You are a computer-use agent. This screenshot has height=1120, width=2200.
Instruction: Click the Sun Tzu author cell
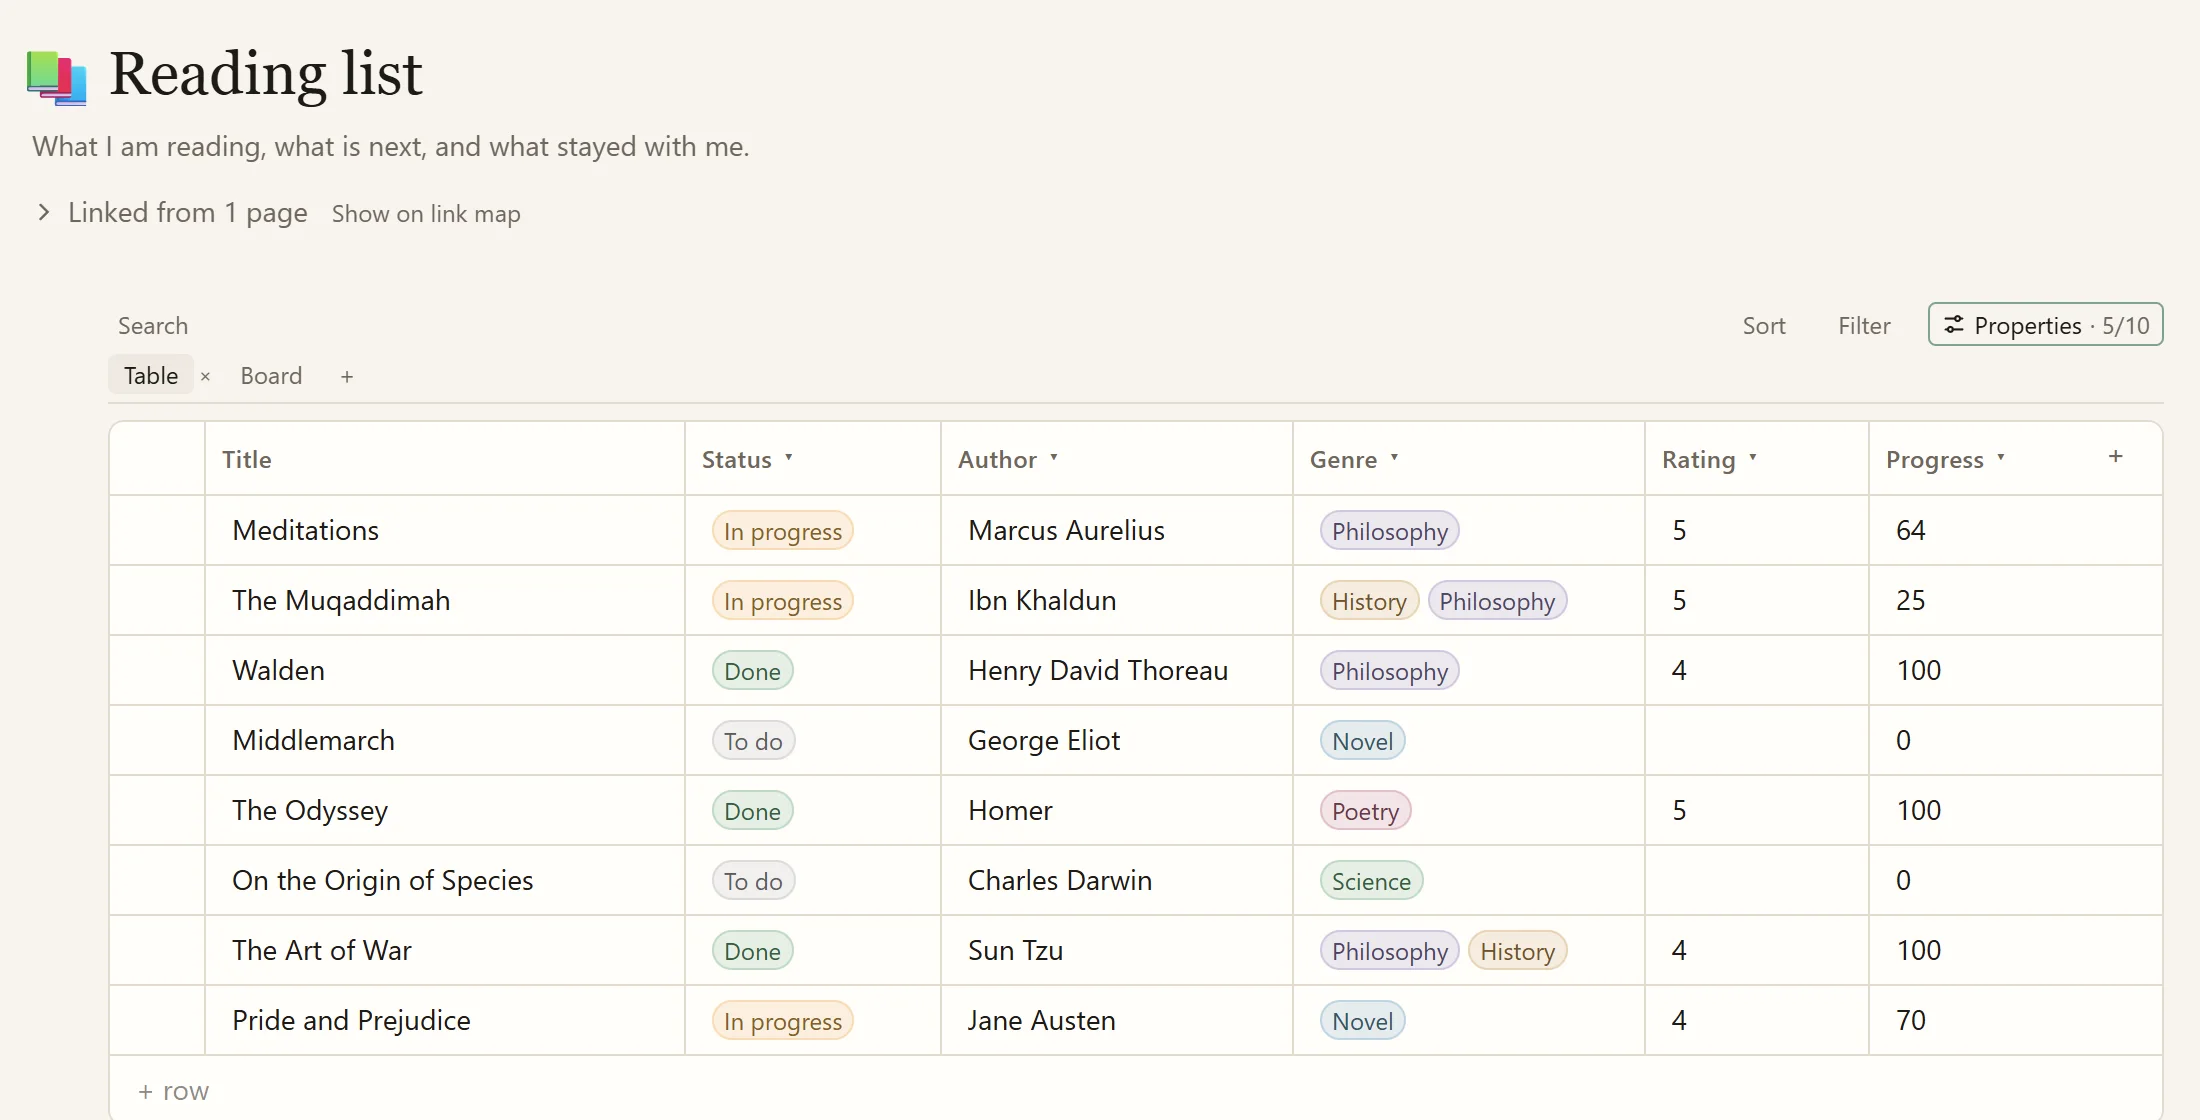pyautogui.click(x=1117, y=950)
